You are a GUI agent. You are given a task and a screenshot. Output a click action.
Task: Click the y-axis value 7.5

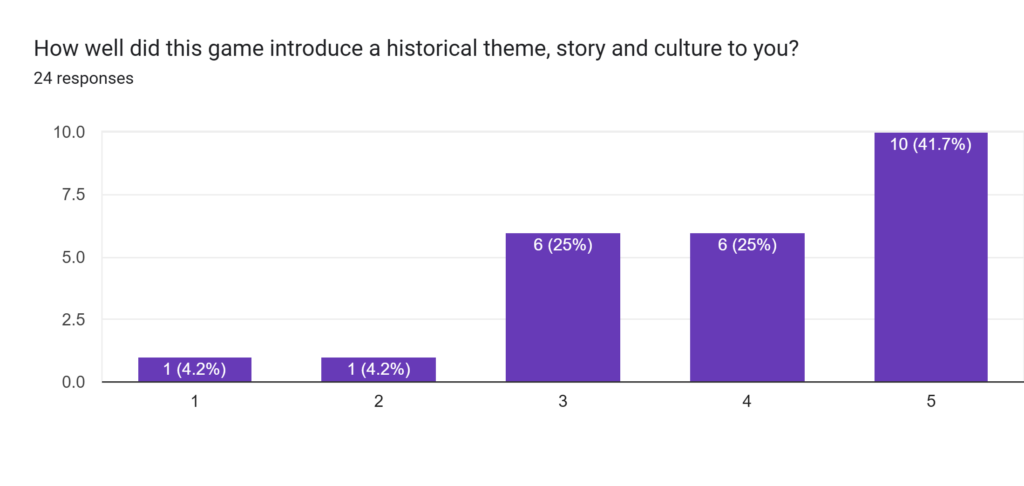(x=74, y=195)
